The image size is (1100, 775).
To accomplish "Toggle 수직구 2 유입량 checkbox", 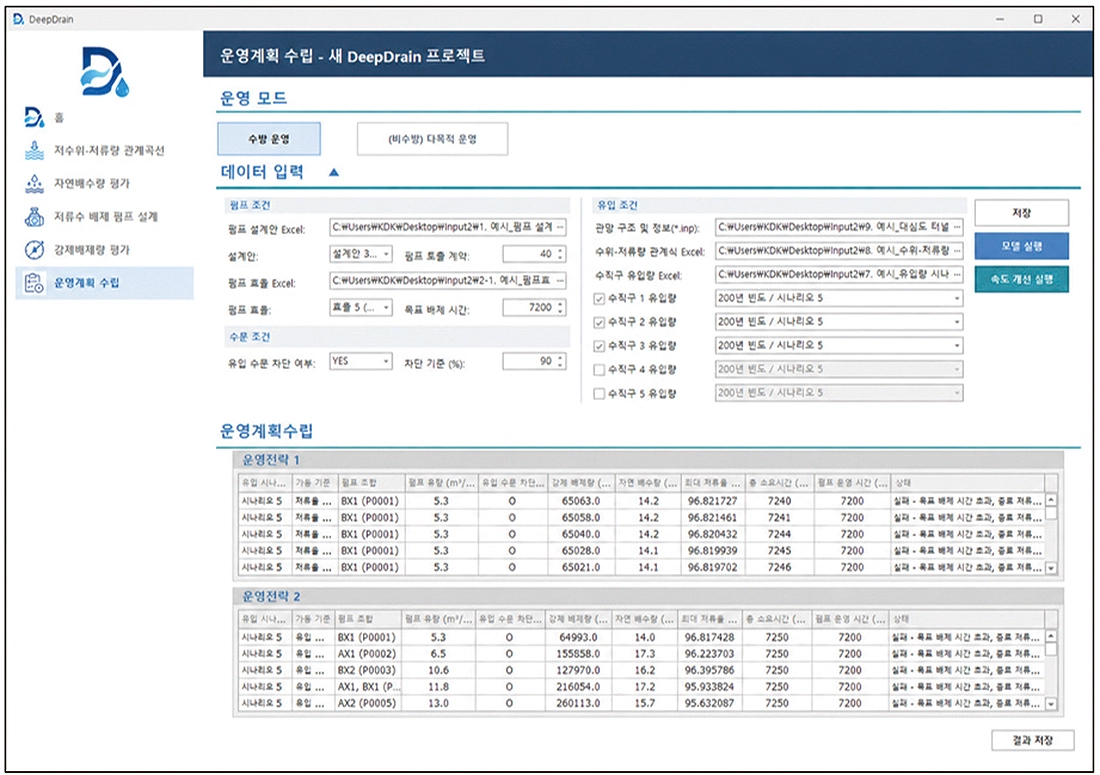I will pyautogui.click(x=599, y=323).
